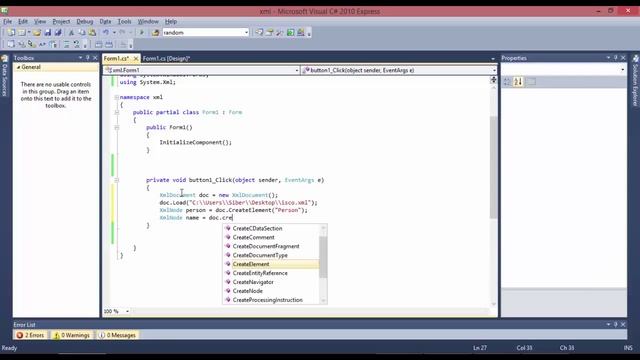
Task: Open the 'random' find combo box
Action: click(247, 33)
